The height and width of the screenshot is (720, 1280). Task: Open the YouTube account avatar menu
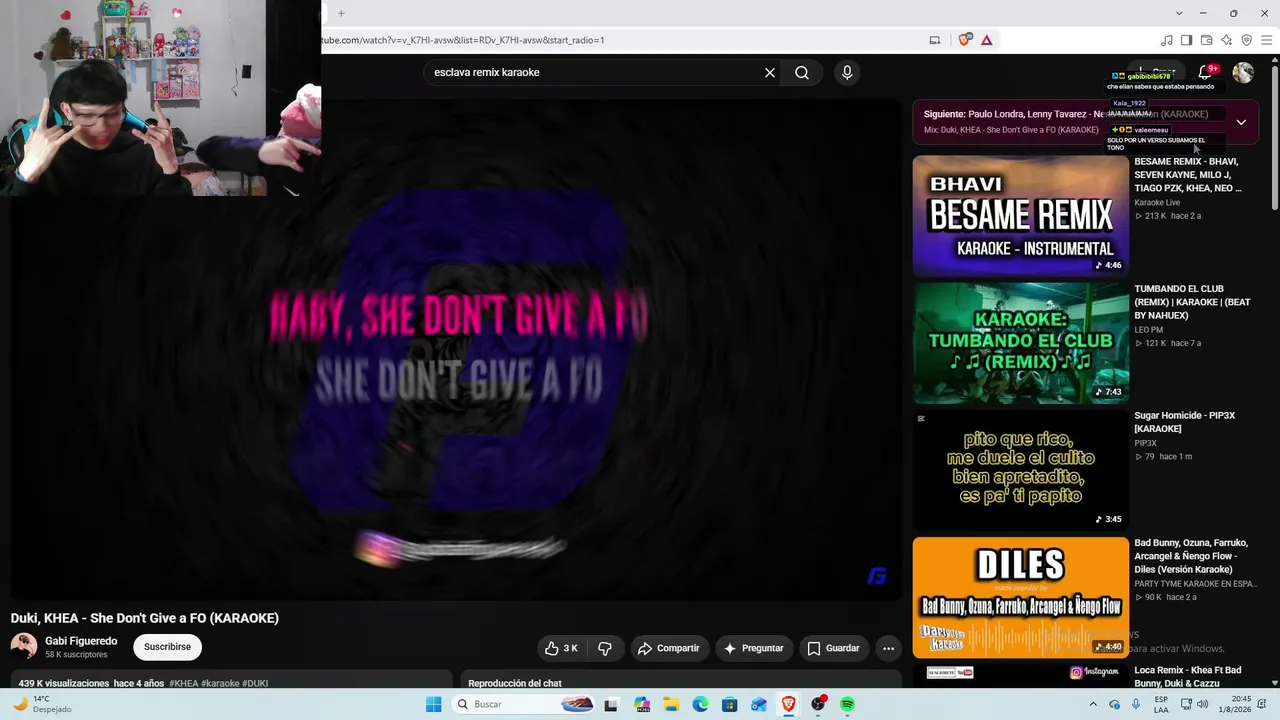1243,73
